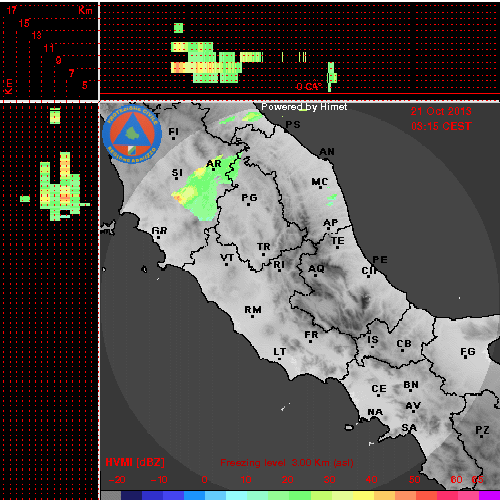Viewport: 500px width, 500px height.
Task: Select the gray swatch on the dBZ scale
Action: coord(111,495)
